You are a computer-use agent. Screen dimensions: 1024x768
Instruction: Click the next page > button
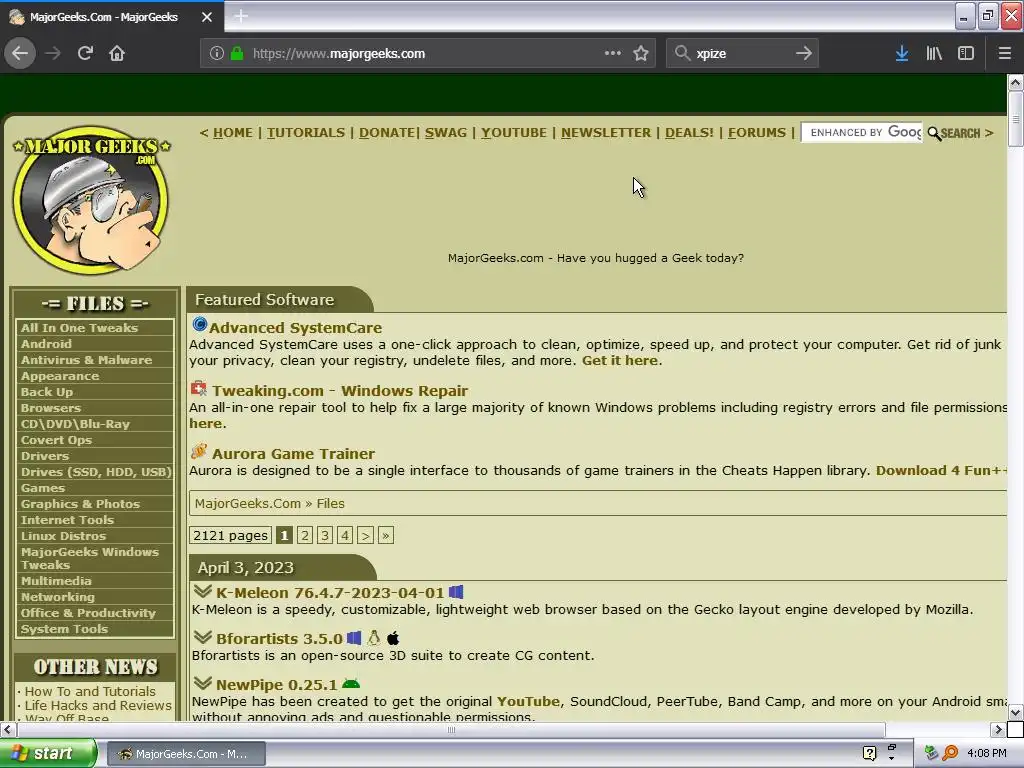pyautogui.click(x=365, y=536)
